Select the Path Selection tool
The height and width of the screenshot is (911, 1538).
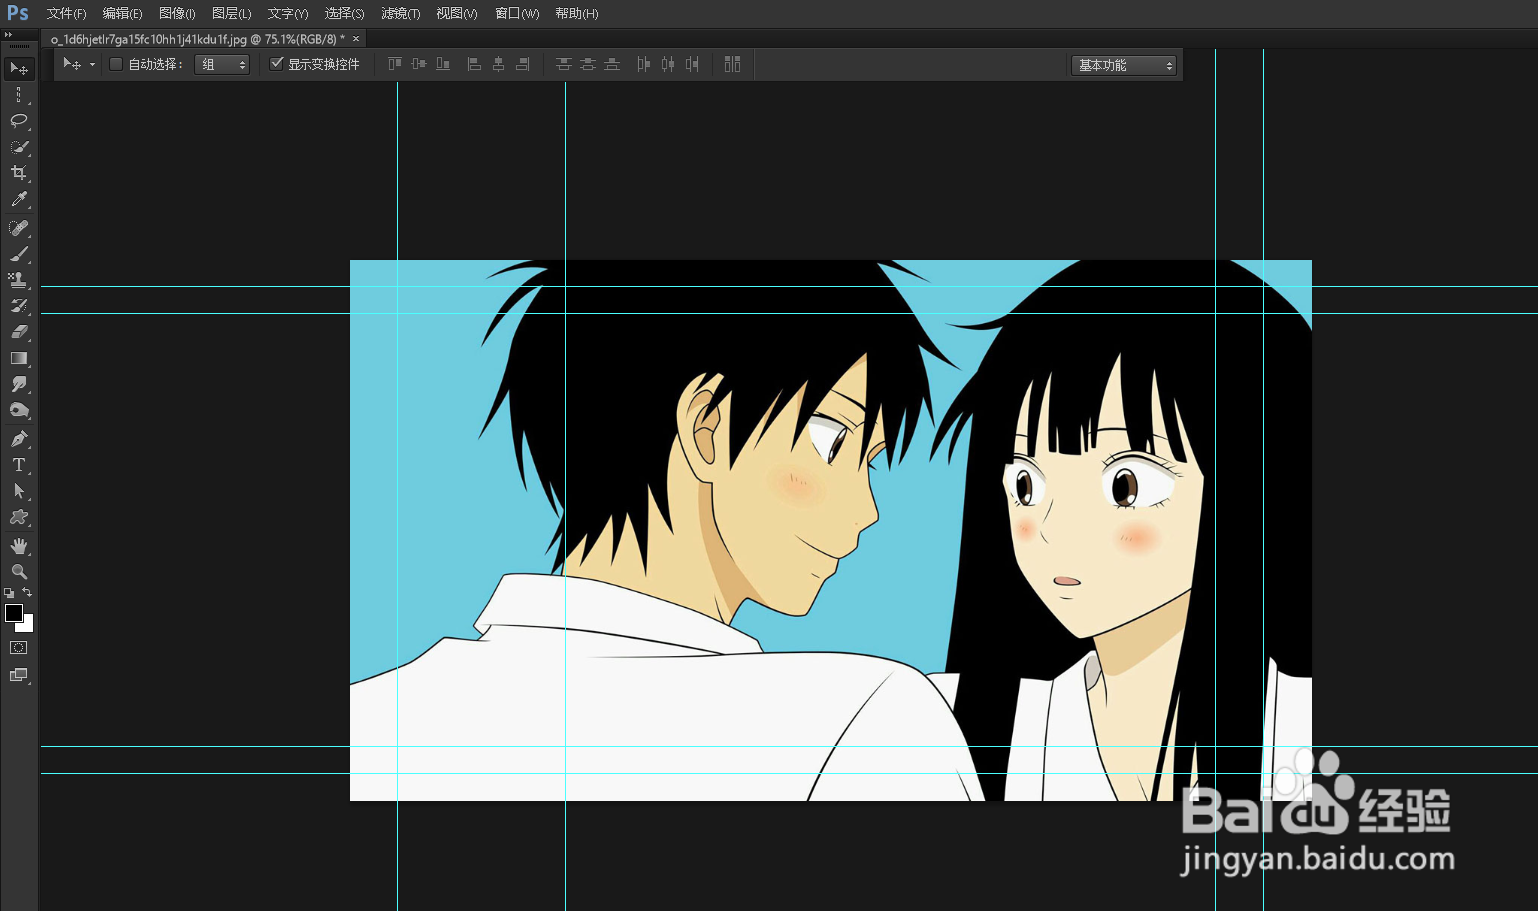[x=19, y=491]
